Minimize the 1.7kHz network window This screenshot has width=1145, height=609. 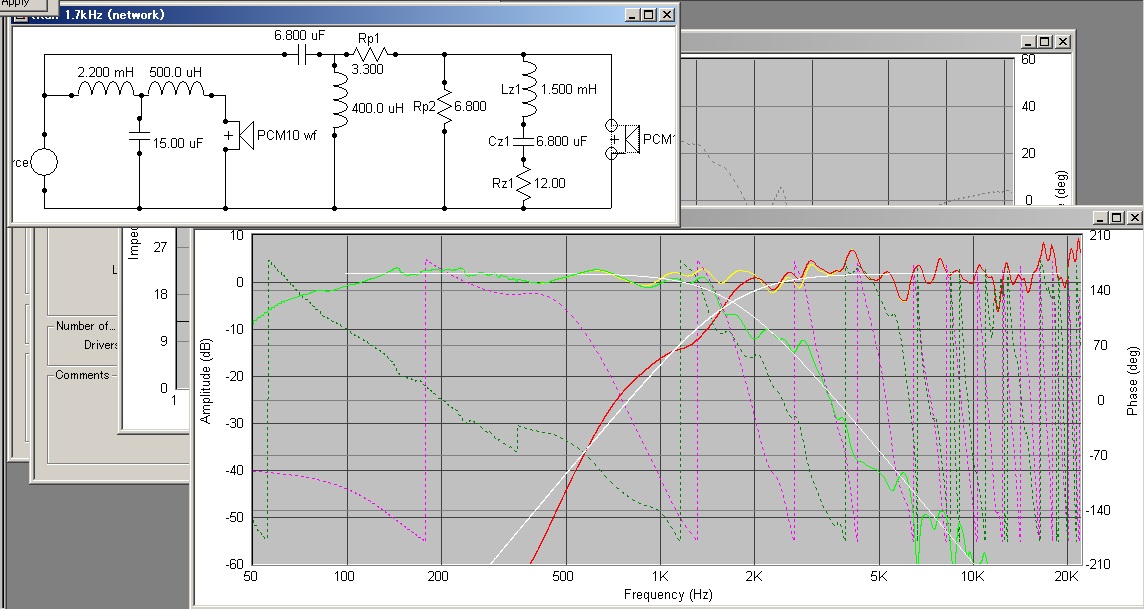pyautogui.click(x=632, y=15)
